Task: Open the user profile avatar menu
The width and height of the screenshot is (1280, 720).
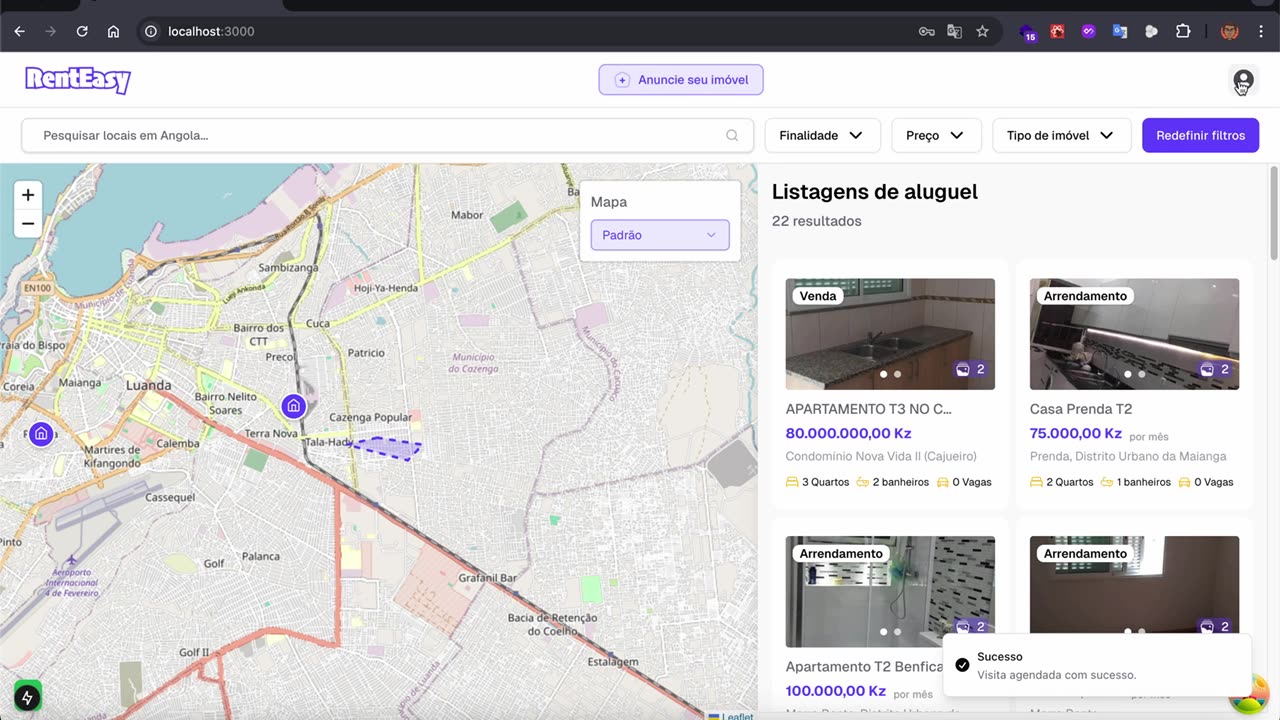Action: 1243,80
